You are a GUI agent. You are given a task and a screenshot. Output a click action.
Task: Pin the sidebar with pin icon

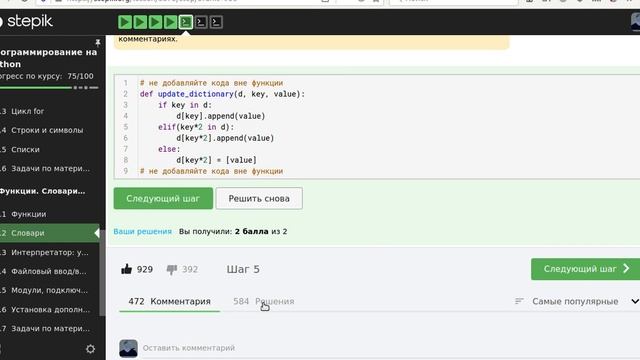tap(98, 42)
